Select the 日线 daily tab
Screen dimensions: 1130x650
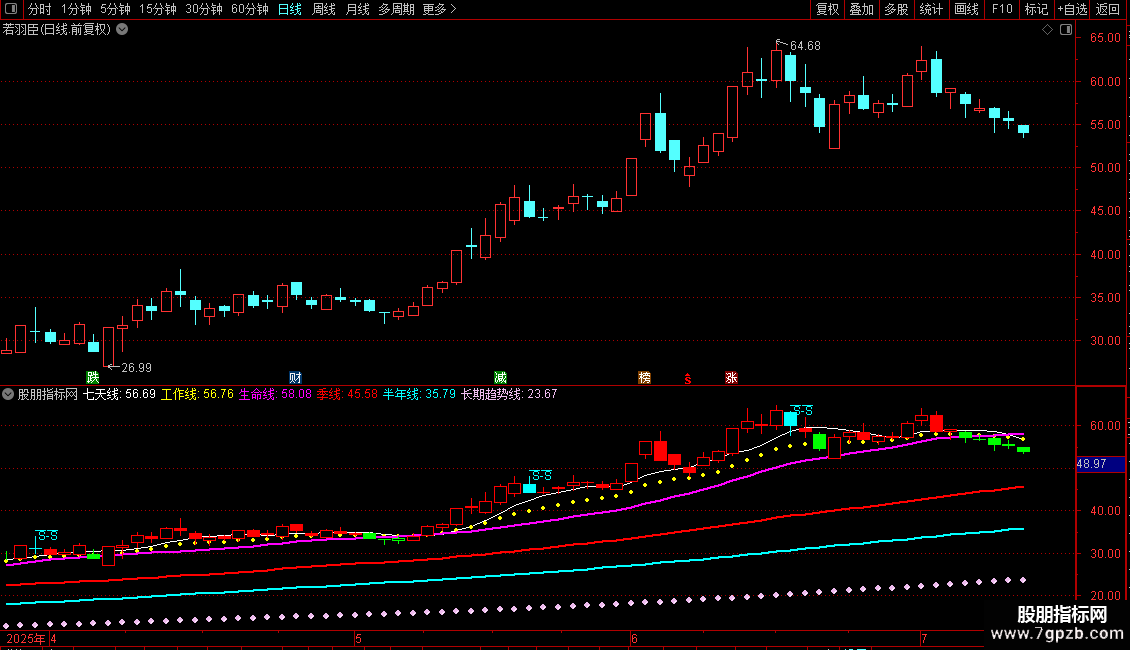click(x=290, y=9)
